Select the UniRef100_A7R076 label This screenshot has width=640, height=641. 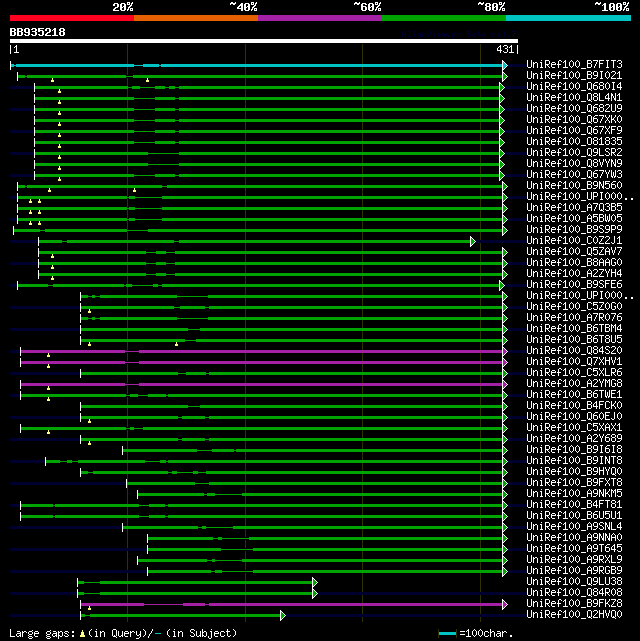click(574, 317)
